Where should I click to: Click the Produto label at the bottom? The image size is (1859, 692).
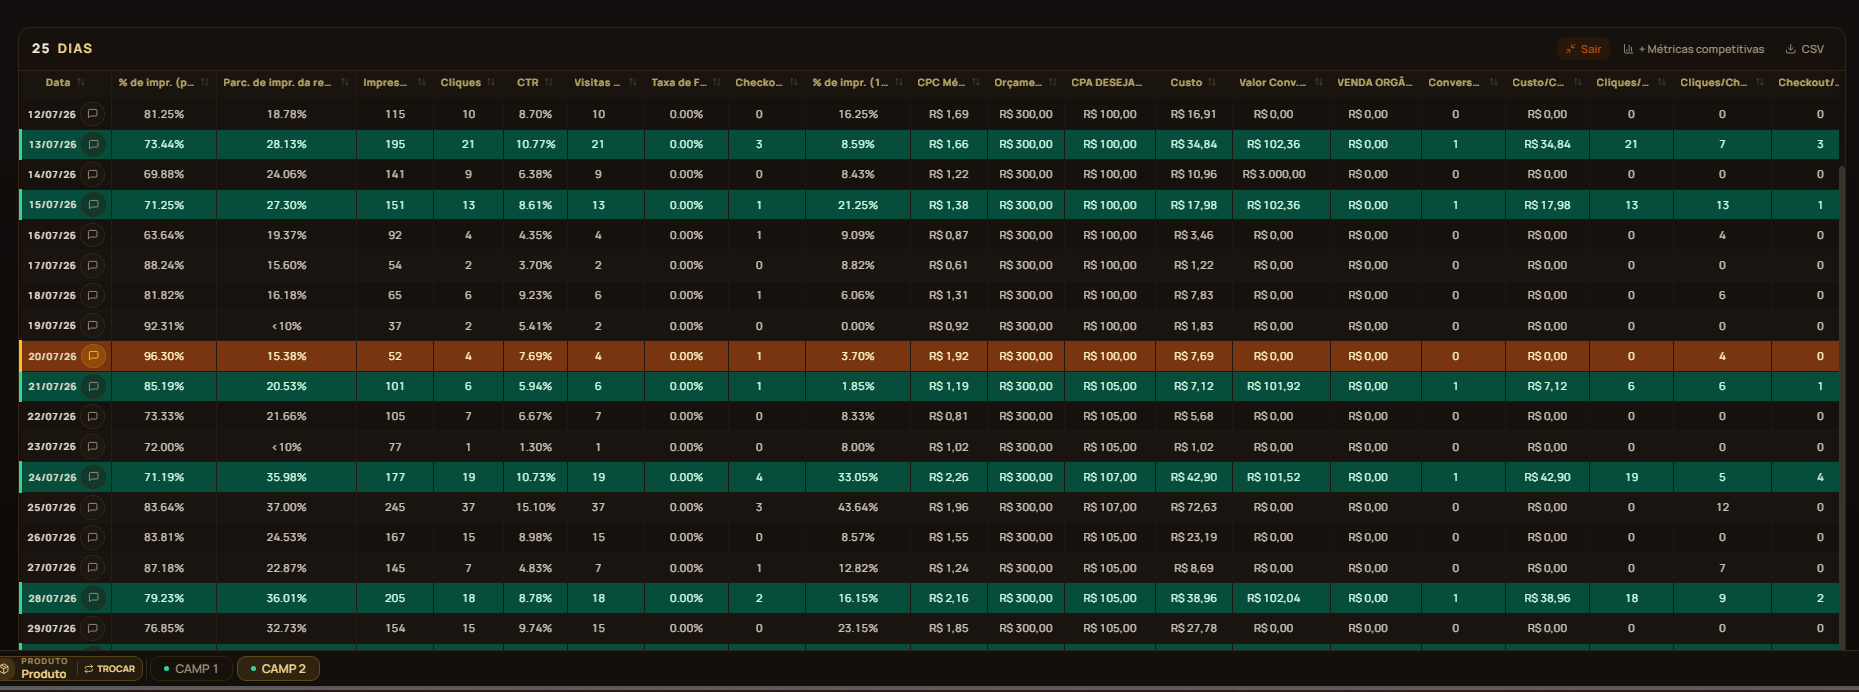[x=44, y=674]
